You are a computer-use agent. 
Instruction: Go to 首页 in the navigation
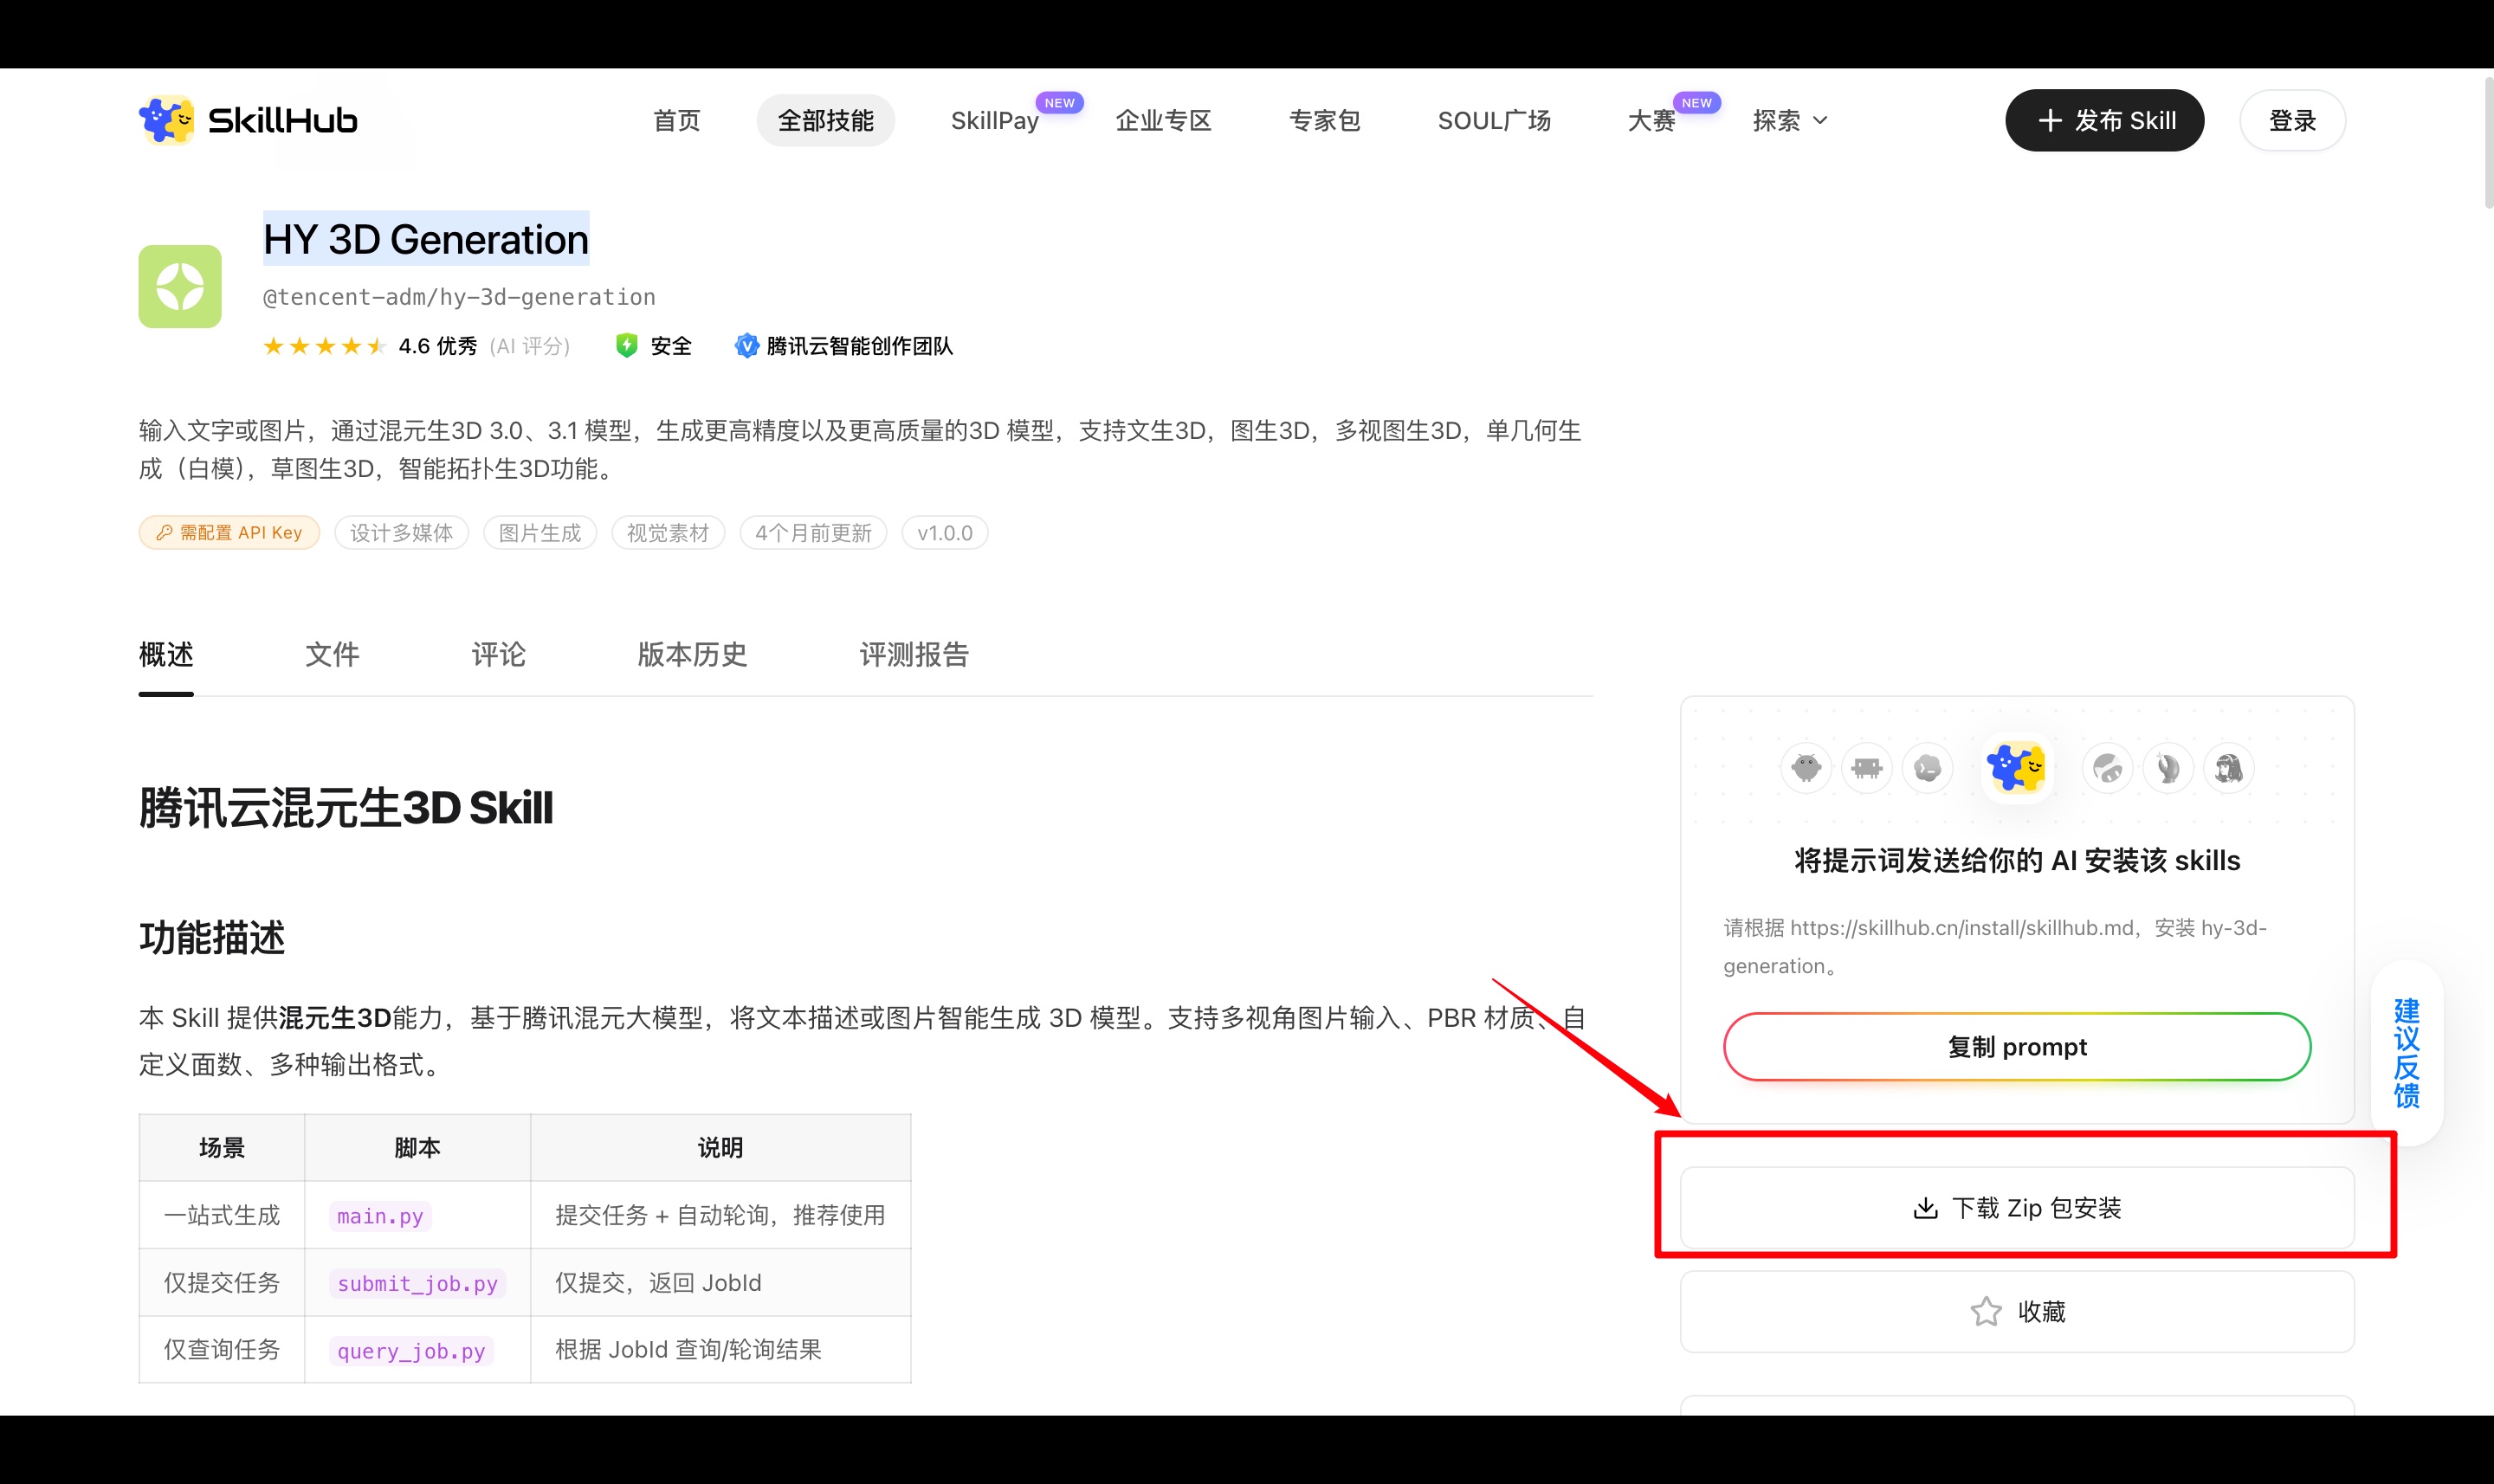(677, 121)
